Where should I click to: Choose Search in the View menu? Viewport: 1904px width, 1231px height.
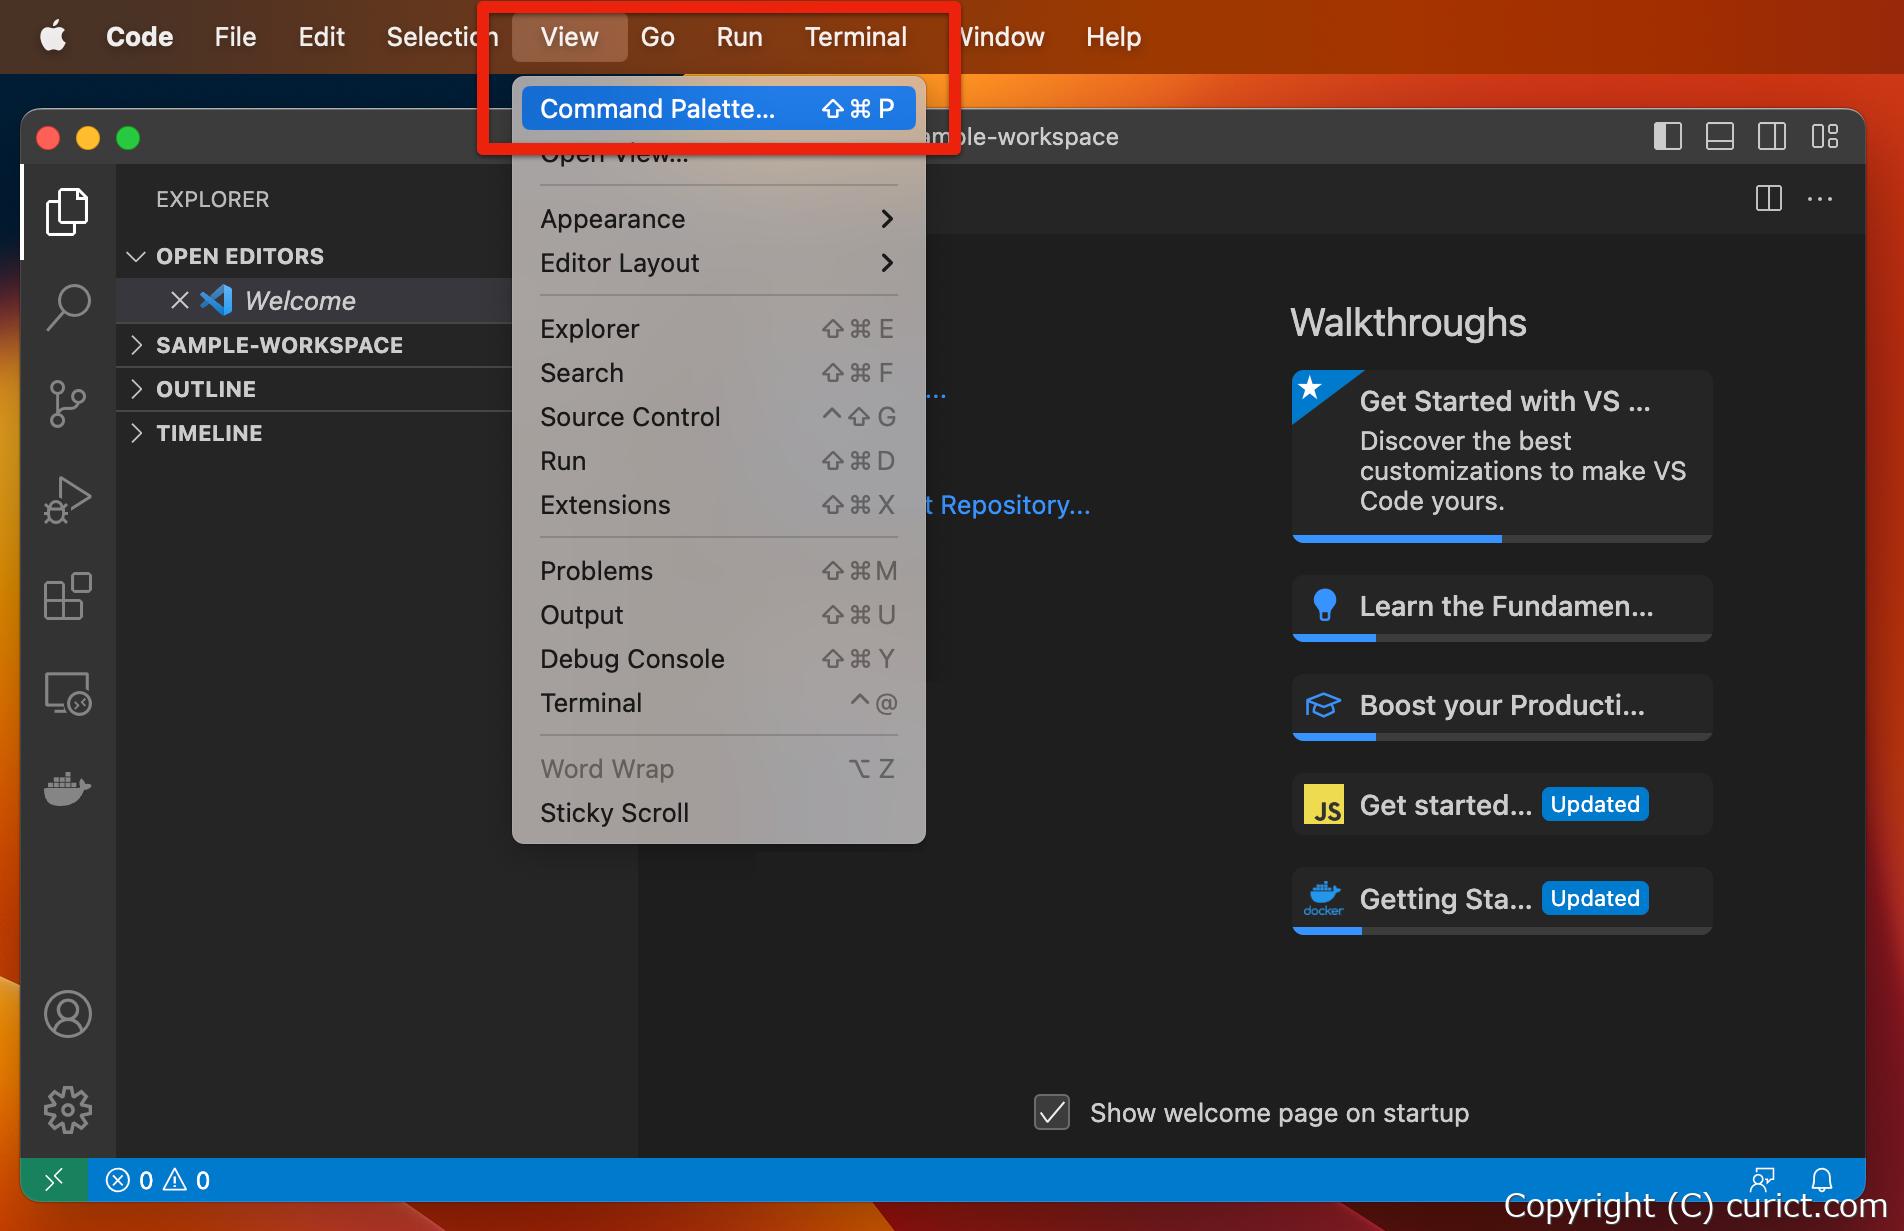(x=718, y=373)
